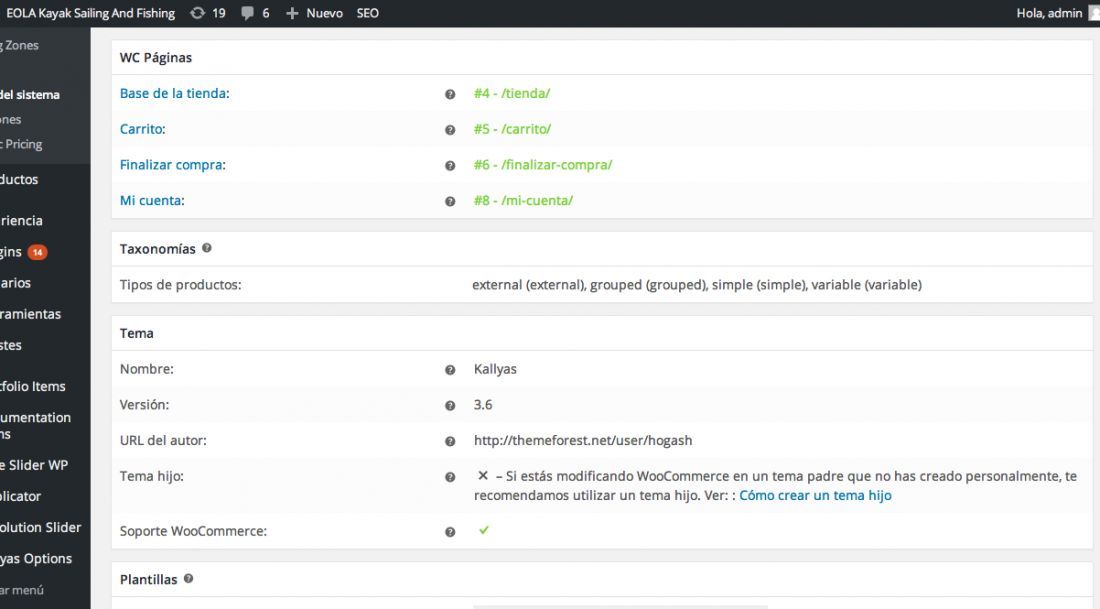Click the theme name Kallyas
This screenshot has width=1100, height=609.
[495, 369]
